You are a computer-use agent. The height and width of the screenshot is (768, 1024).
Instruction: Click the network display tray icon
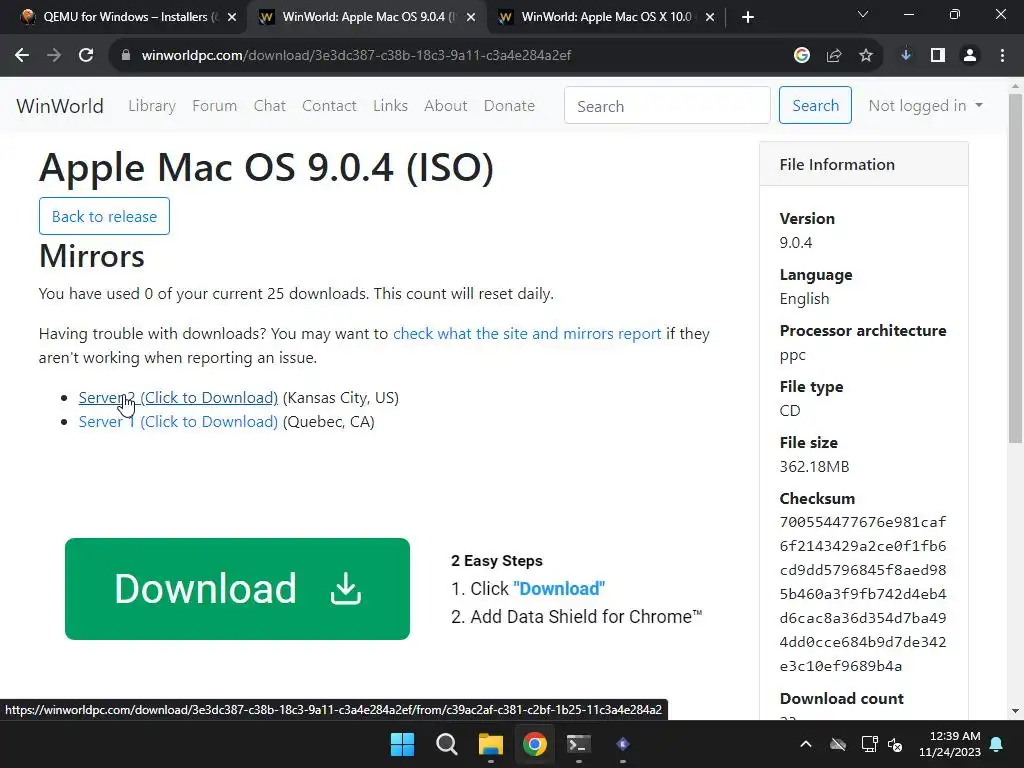pos(869,744)
